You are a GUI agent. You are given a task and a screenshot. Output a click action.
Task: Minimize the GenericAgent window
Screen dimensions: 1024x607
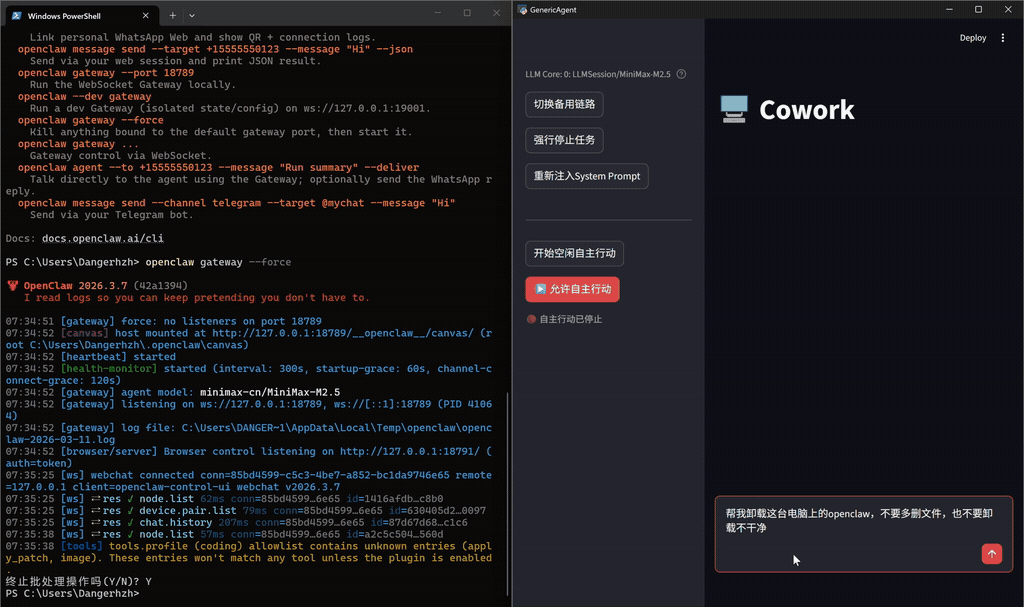[949, 10]
